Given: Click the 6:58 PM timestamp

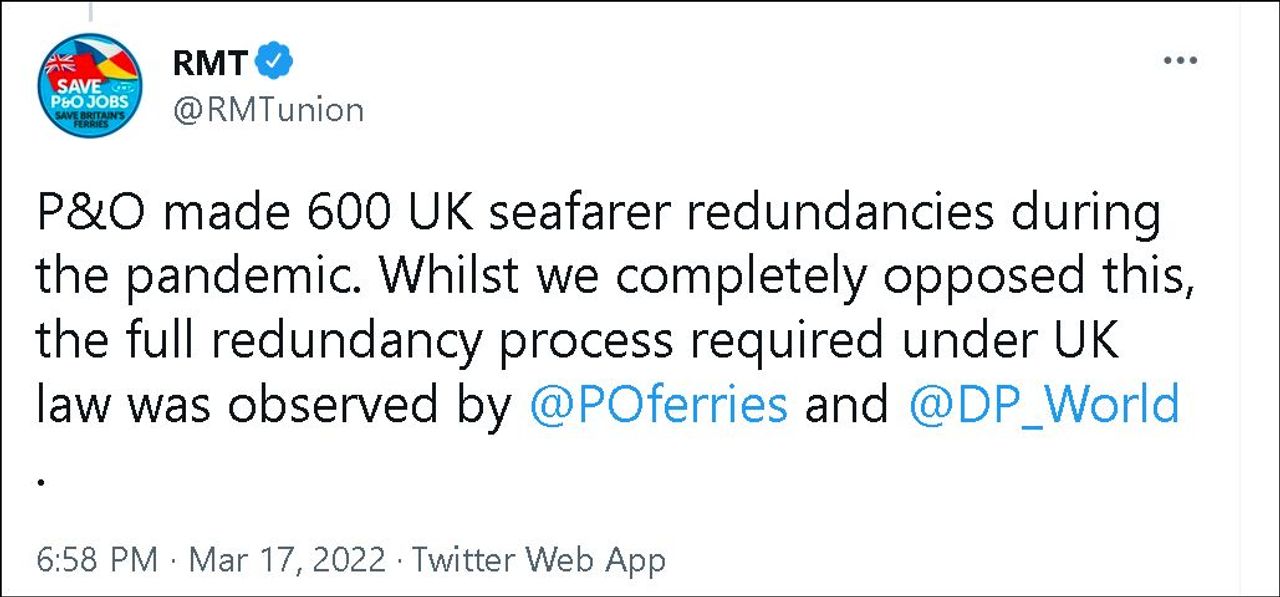Looking at the screenshot, I should [97, 560].
